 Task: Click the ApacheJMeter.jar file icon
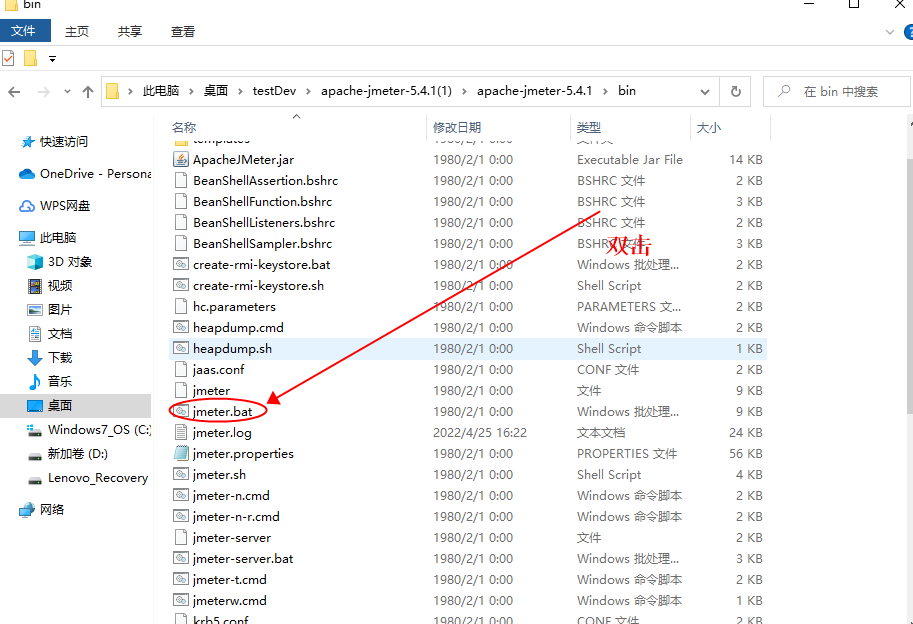coord(181,159)
